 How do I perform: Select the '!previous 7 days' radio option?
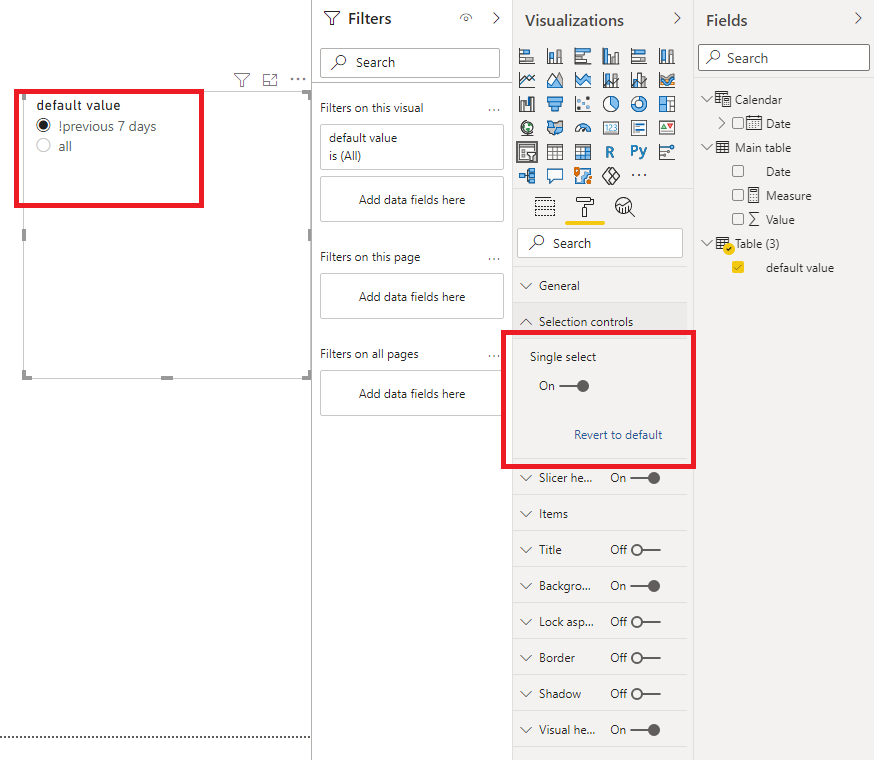click(43, 125)
